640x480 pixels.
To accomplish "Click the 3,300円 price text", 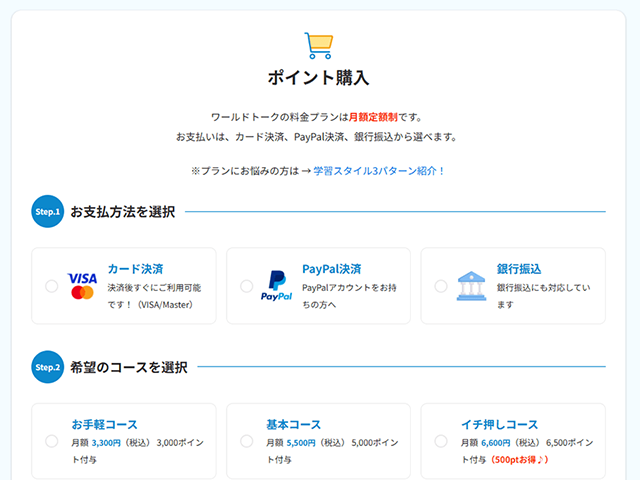I will point(106,443).
